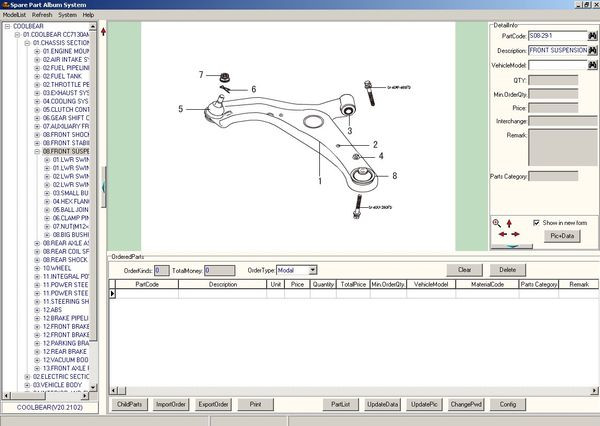
Task: Click the red up arrow beside the magnifier
Action: point(508,222)
